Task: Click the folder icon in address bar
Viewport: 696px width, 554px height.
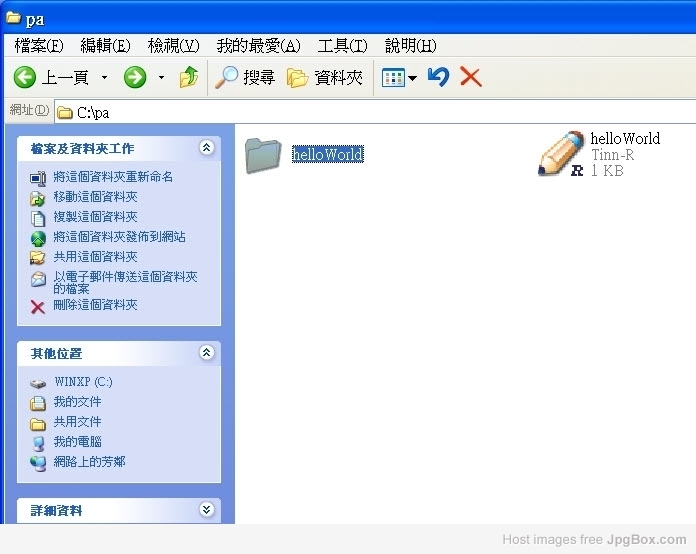Action: [x=65, y=113]
